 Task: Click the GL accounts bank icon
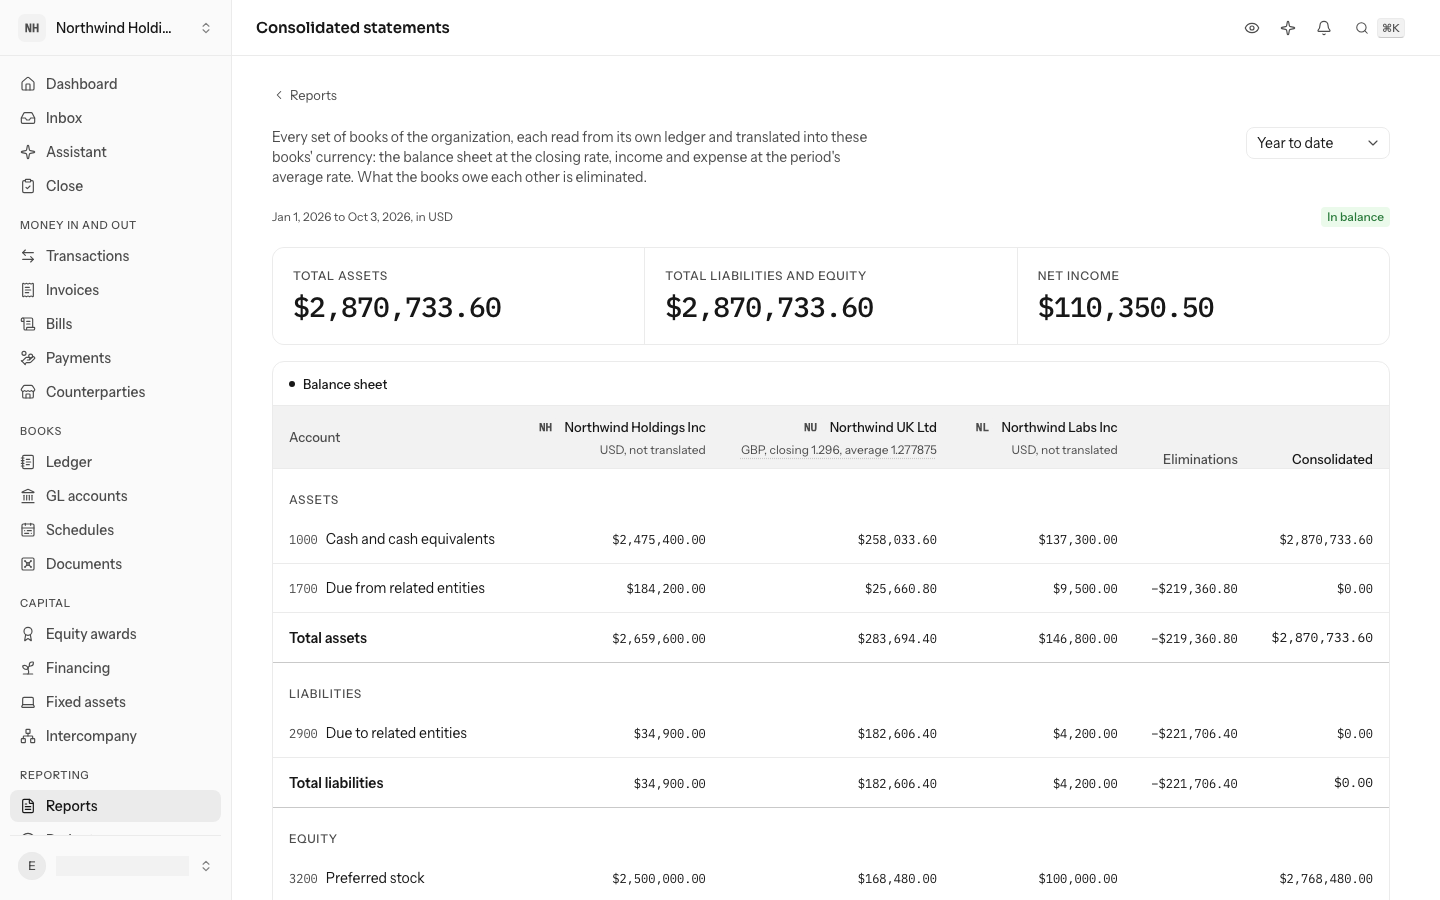coord(28,496)
